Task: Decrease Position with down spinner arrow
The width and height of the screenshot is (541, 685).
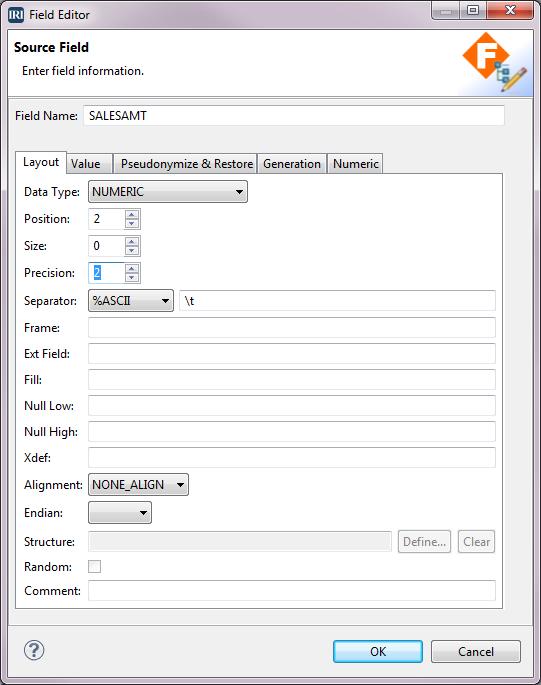Action: [132, 224]
